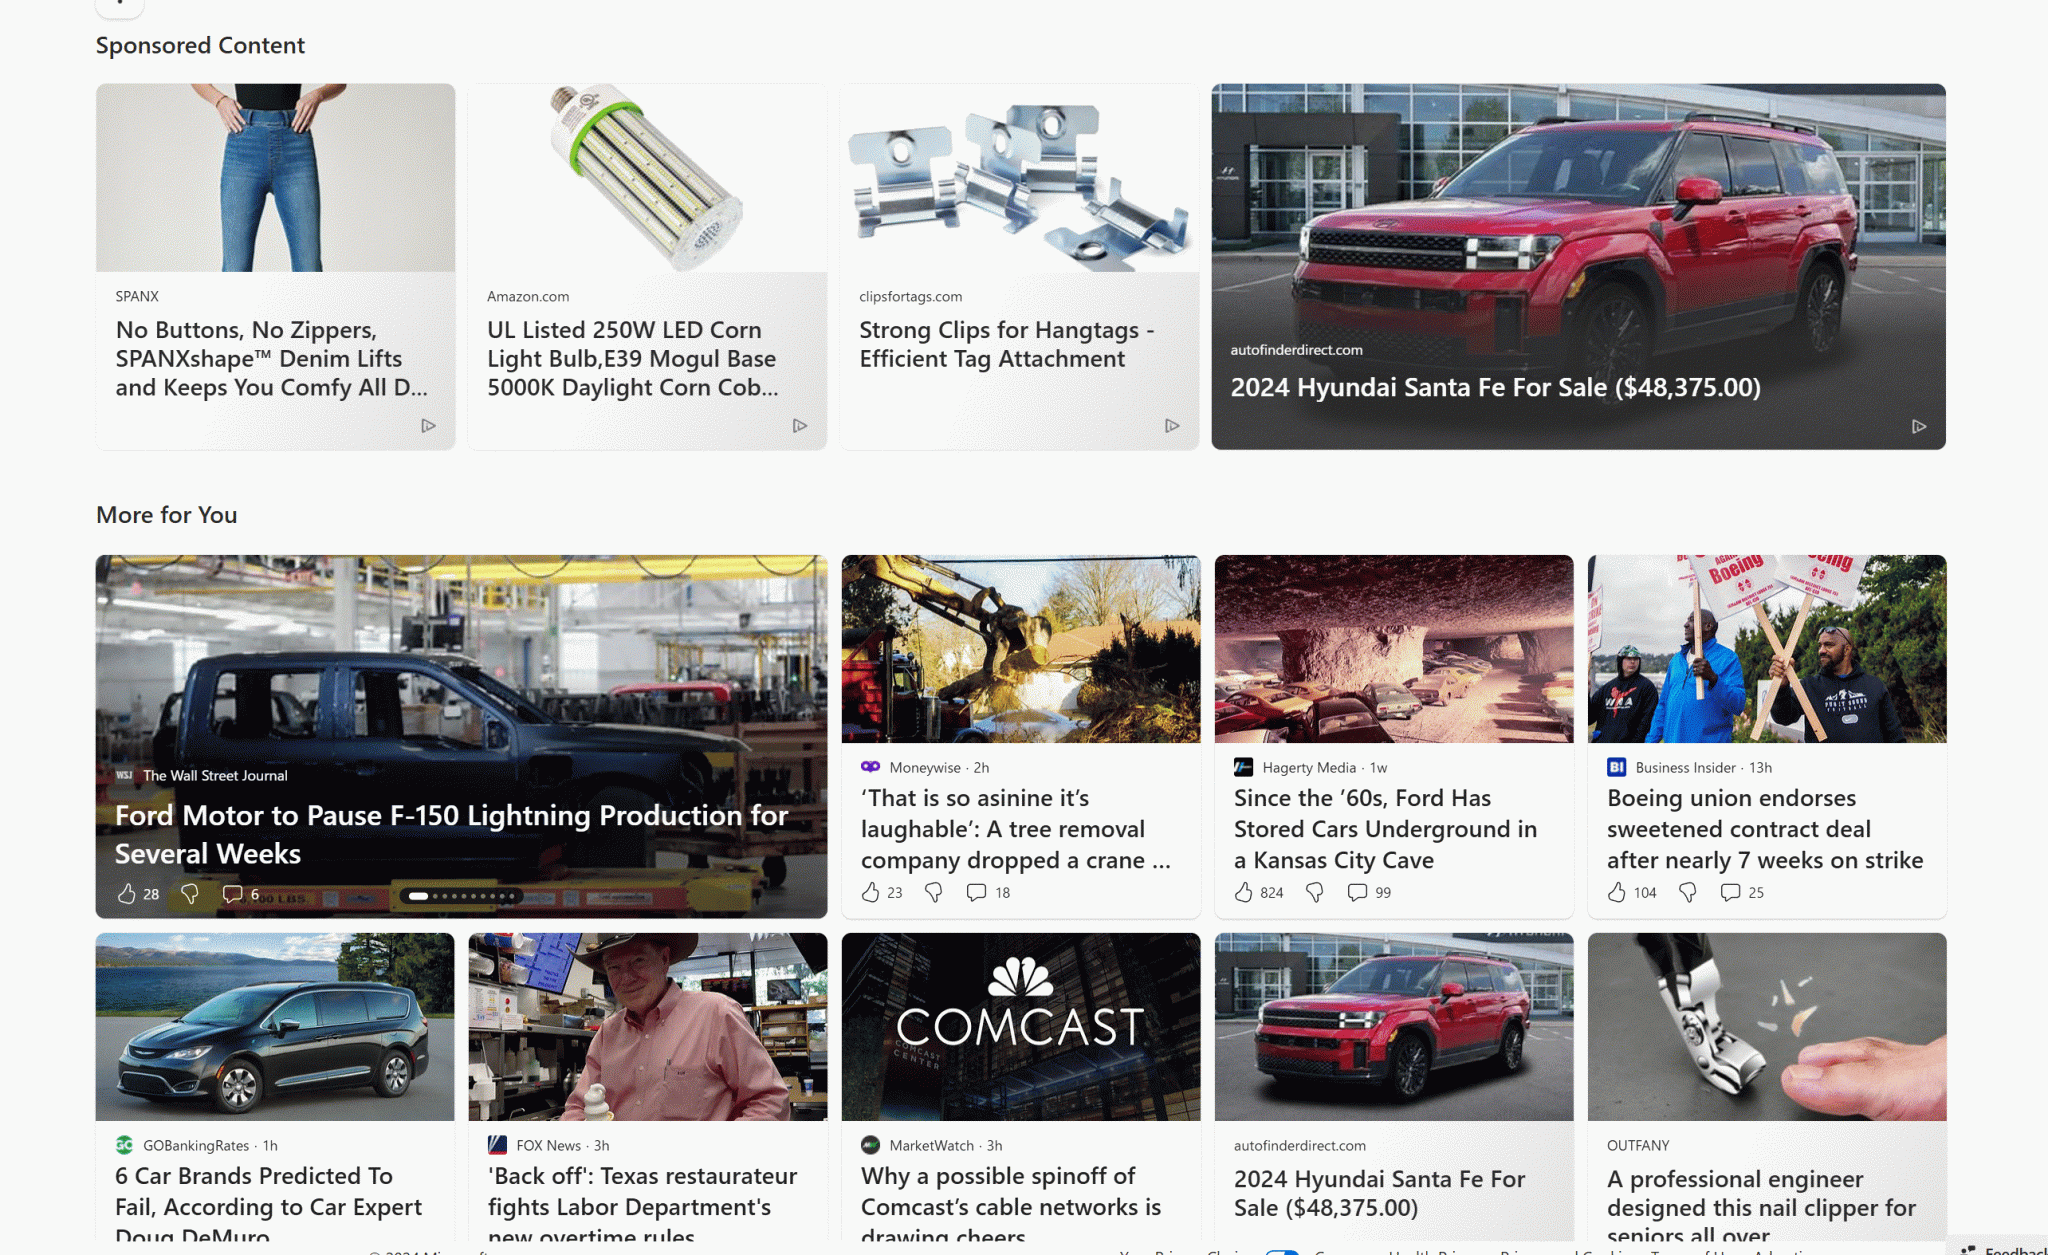This screenshot has height=1255, width=2048.
Task: Click the 'Moneywise · 2h' source line
Action: tap(939, 767)
